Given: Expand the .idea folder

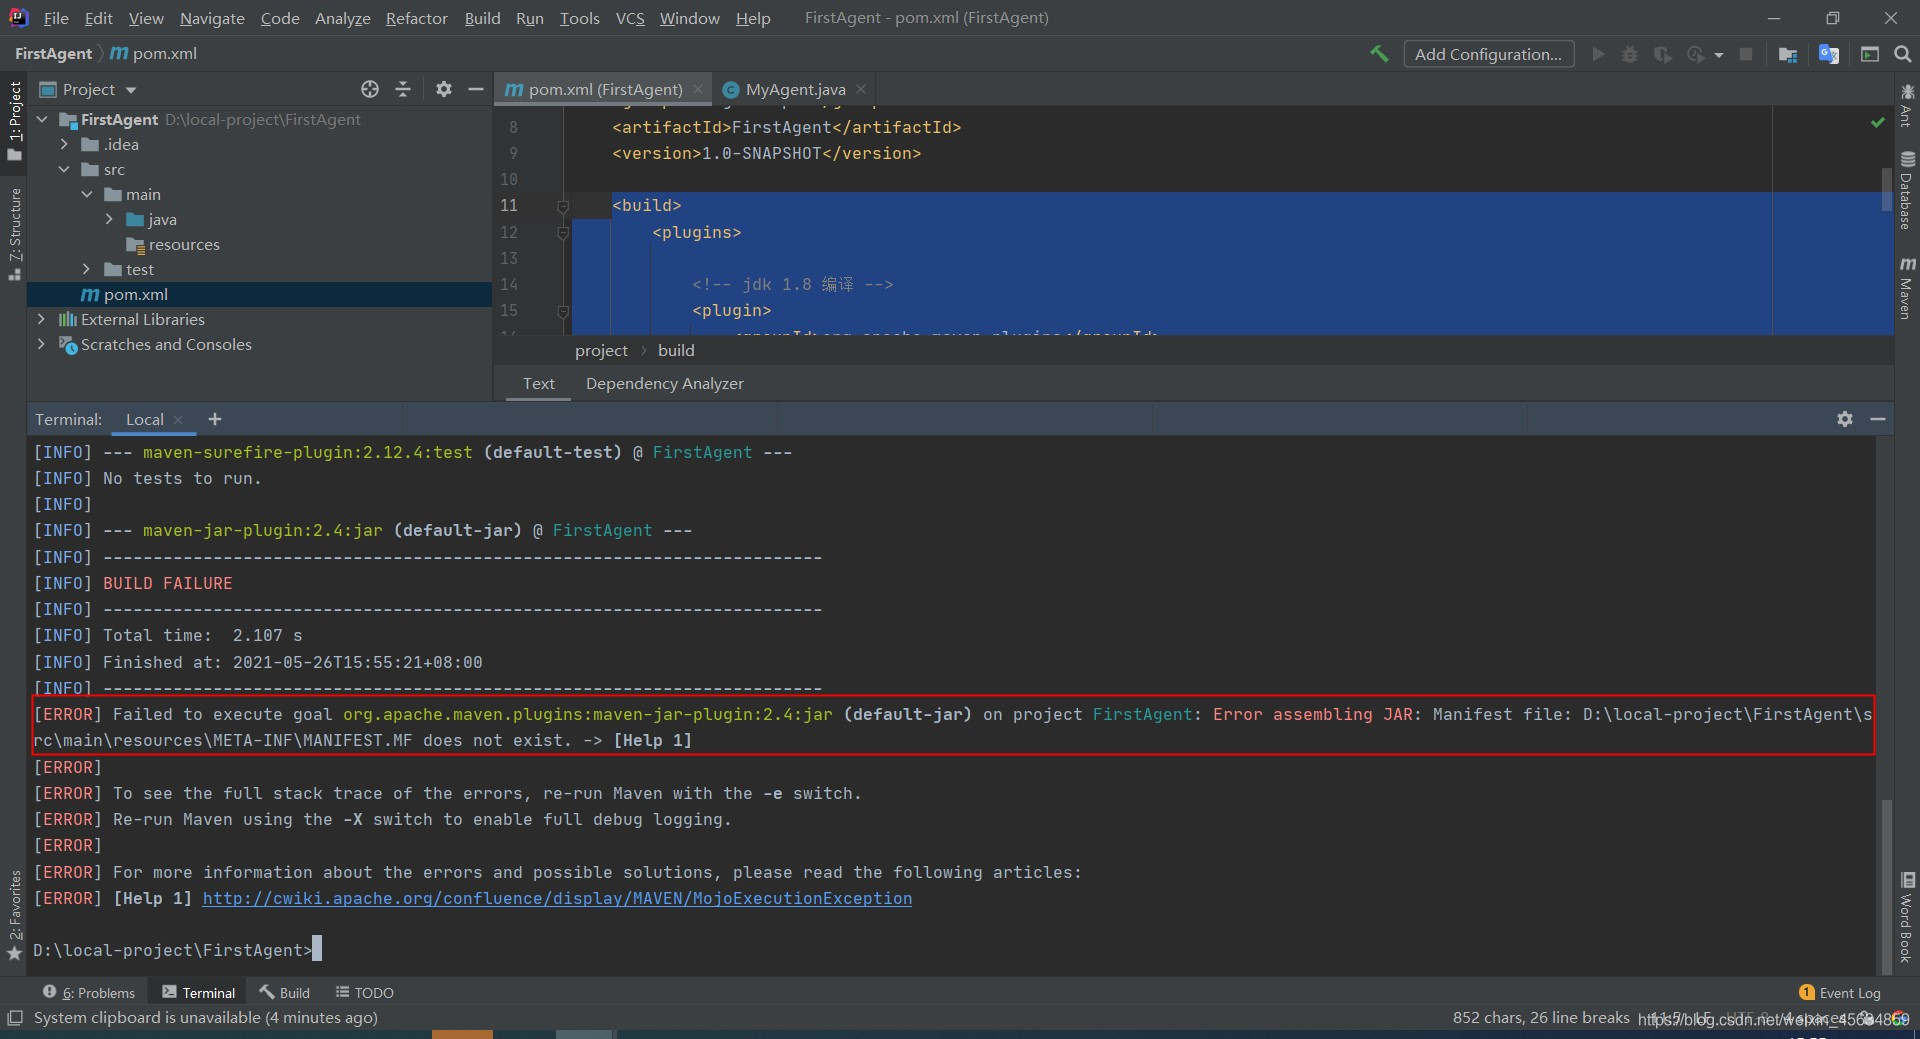Looking at the screenshot, I should click(65, 144).
